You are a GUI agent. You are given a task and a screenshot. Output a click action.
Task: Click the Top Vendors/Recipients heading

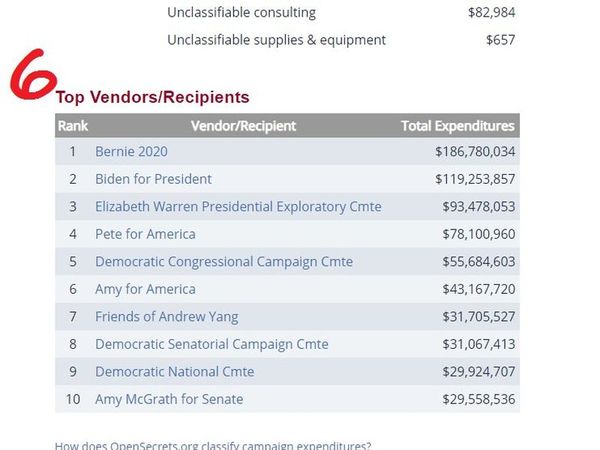152,97
